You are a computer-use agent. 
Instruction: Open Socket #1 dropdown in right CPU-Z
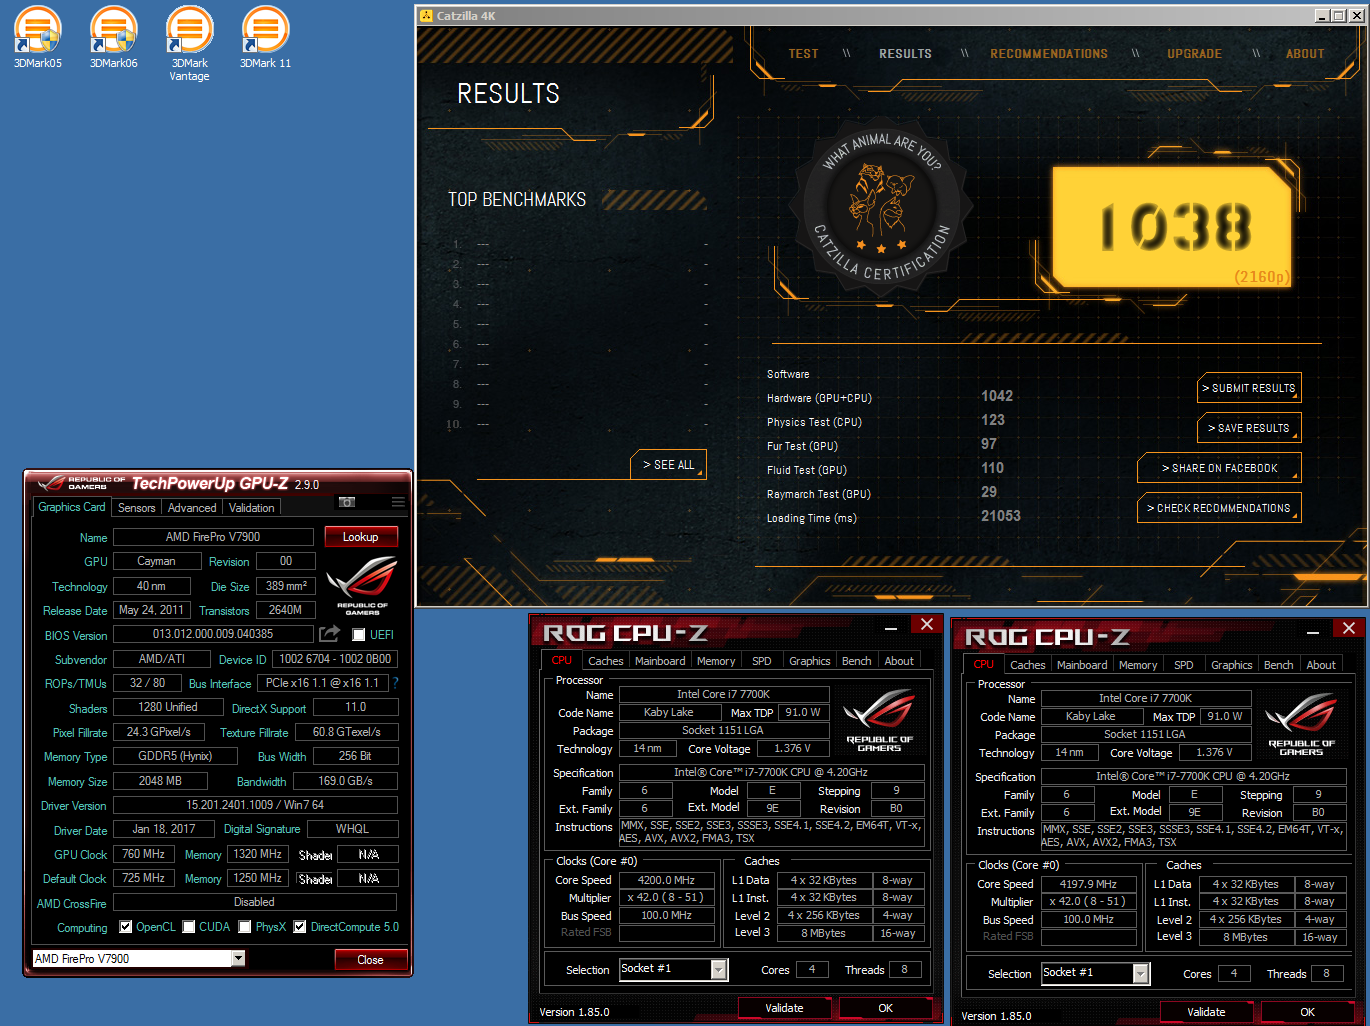click(x=1141, y=973)
